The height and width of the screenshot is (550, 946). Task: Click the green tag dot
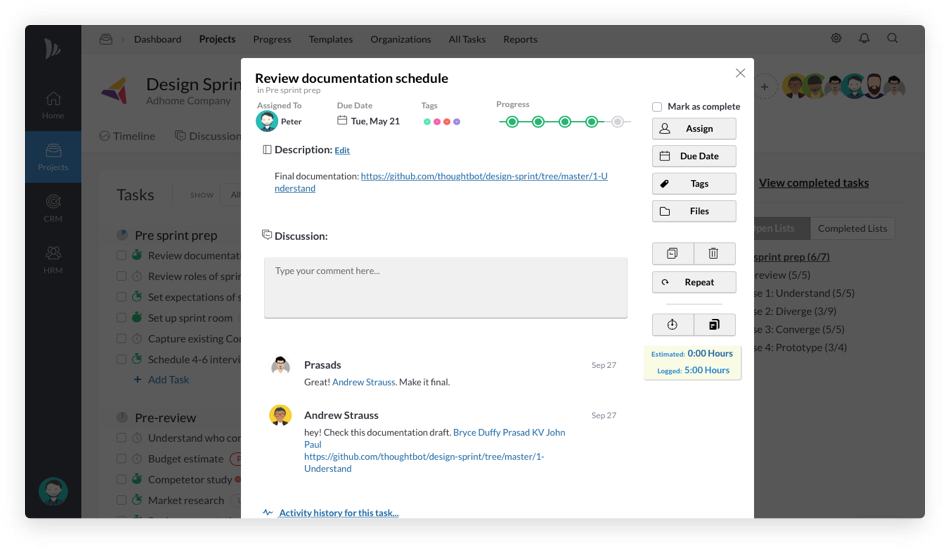[427, 122]
